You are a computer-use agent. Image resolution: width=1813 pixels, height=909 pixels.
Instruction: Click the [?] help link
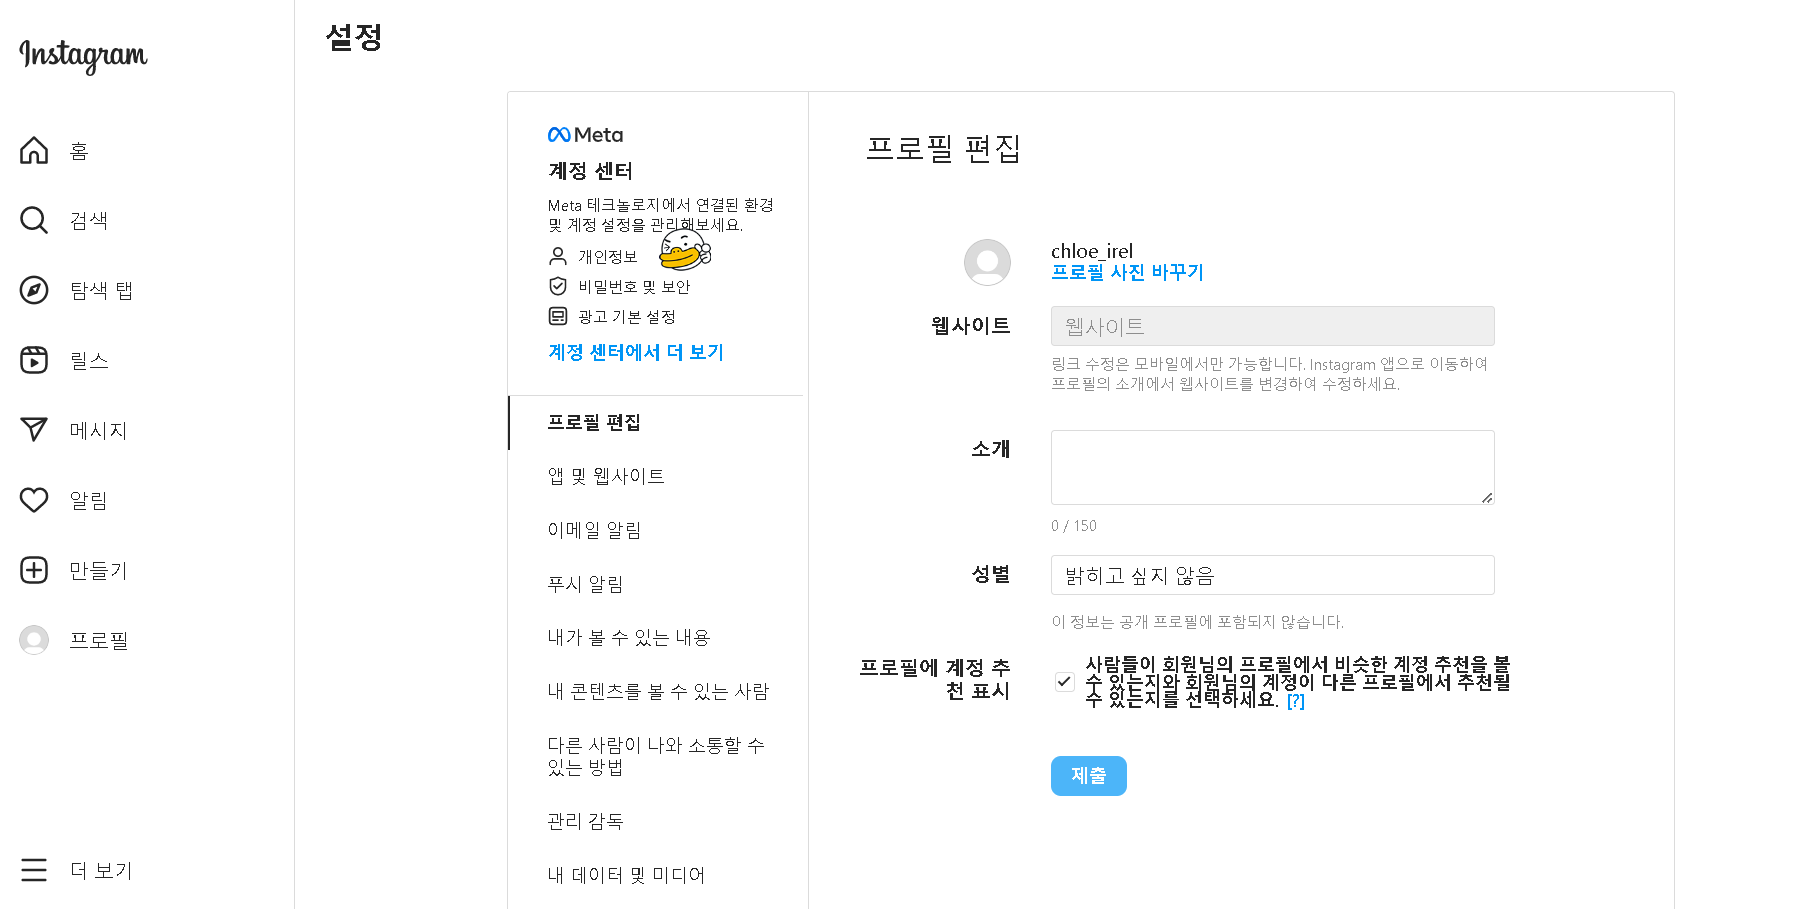[x=1296, y=701]
